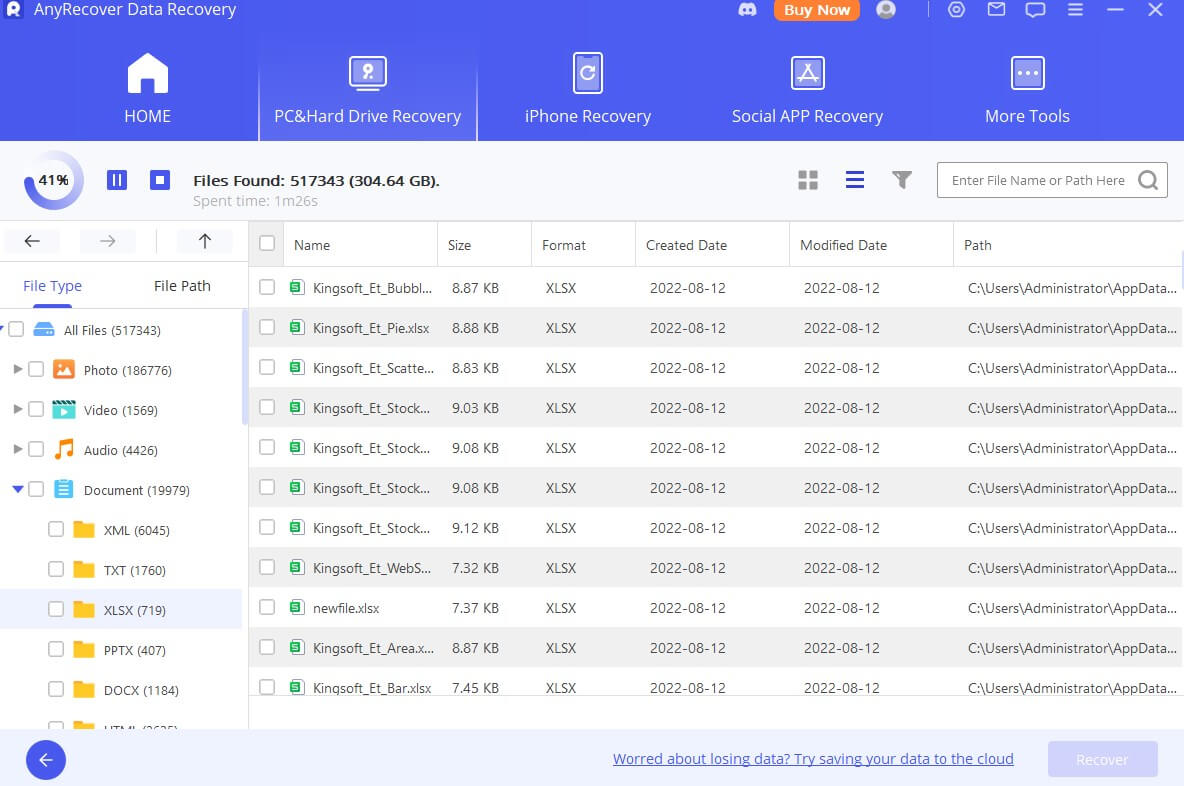The height and width of the screenshot is (786, 1184).
Task: Click the 41% scan progress circle
Action: (52, 180)
